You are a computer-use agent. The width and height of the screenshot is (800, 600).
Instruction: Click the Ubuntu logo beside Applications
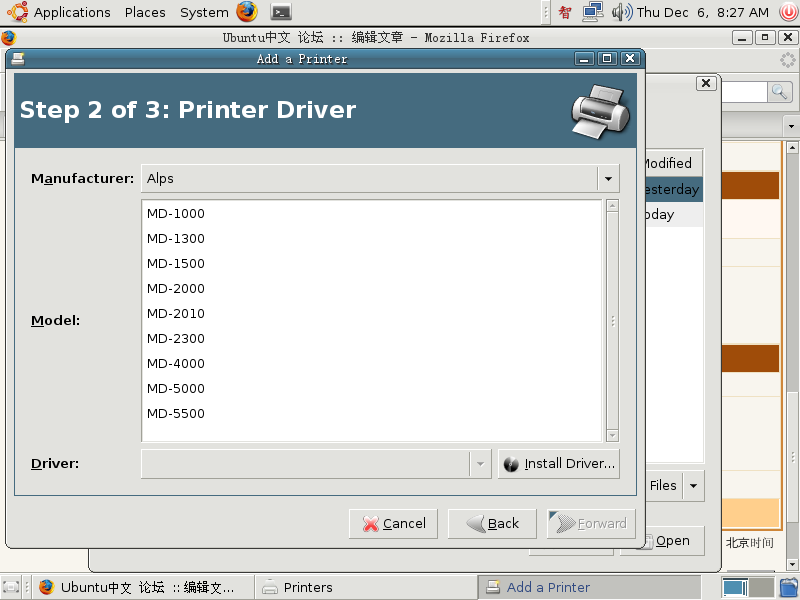(18, 12)
